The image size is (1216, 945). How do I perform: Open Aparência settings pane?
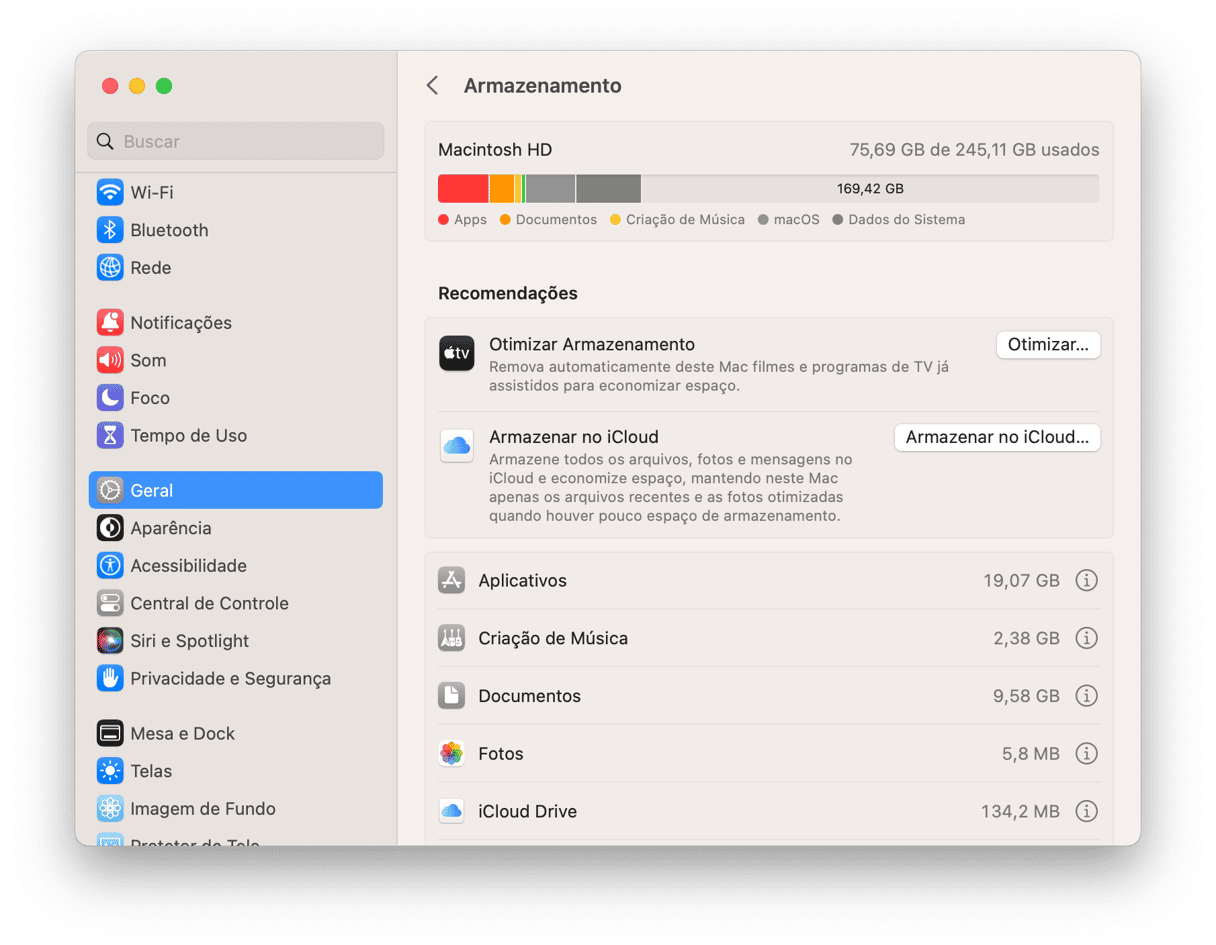click(x=171, y=528)
